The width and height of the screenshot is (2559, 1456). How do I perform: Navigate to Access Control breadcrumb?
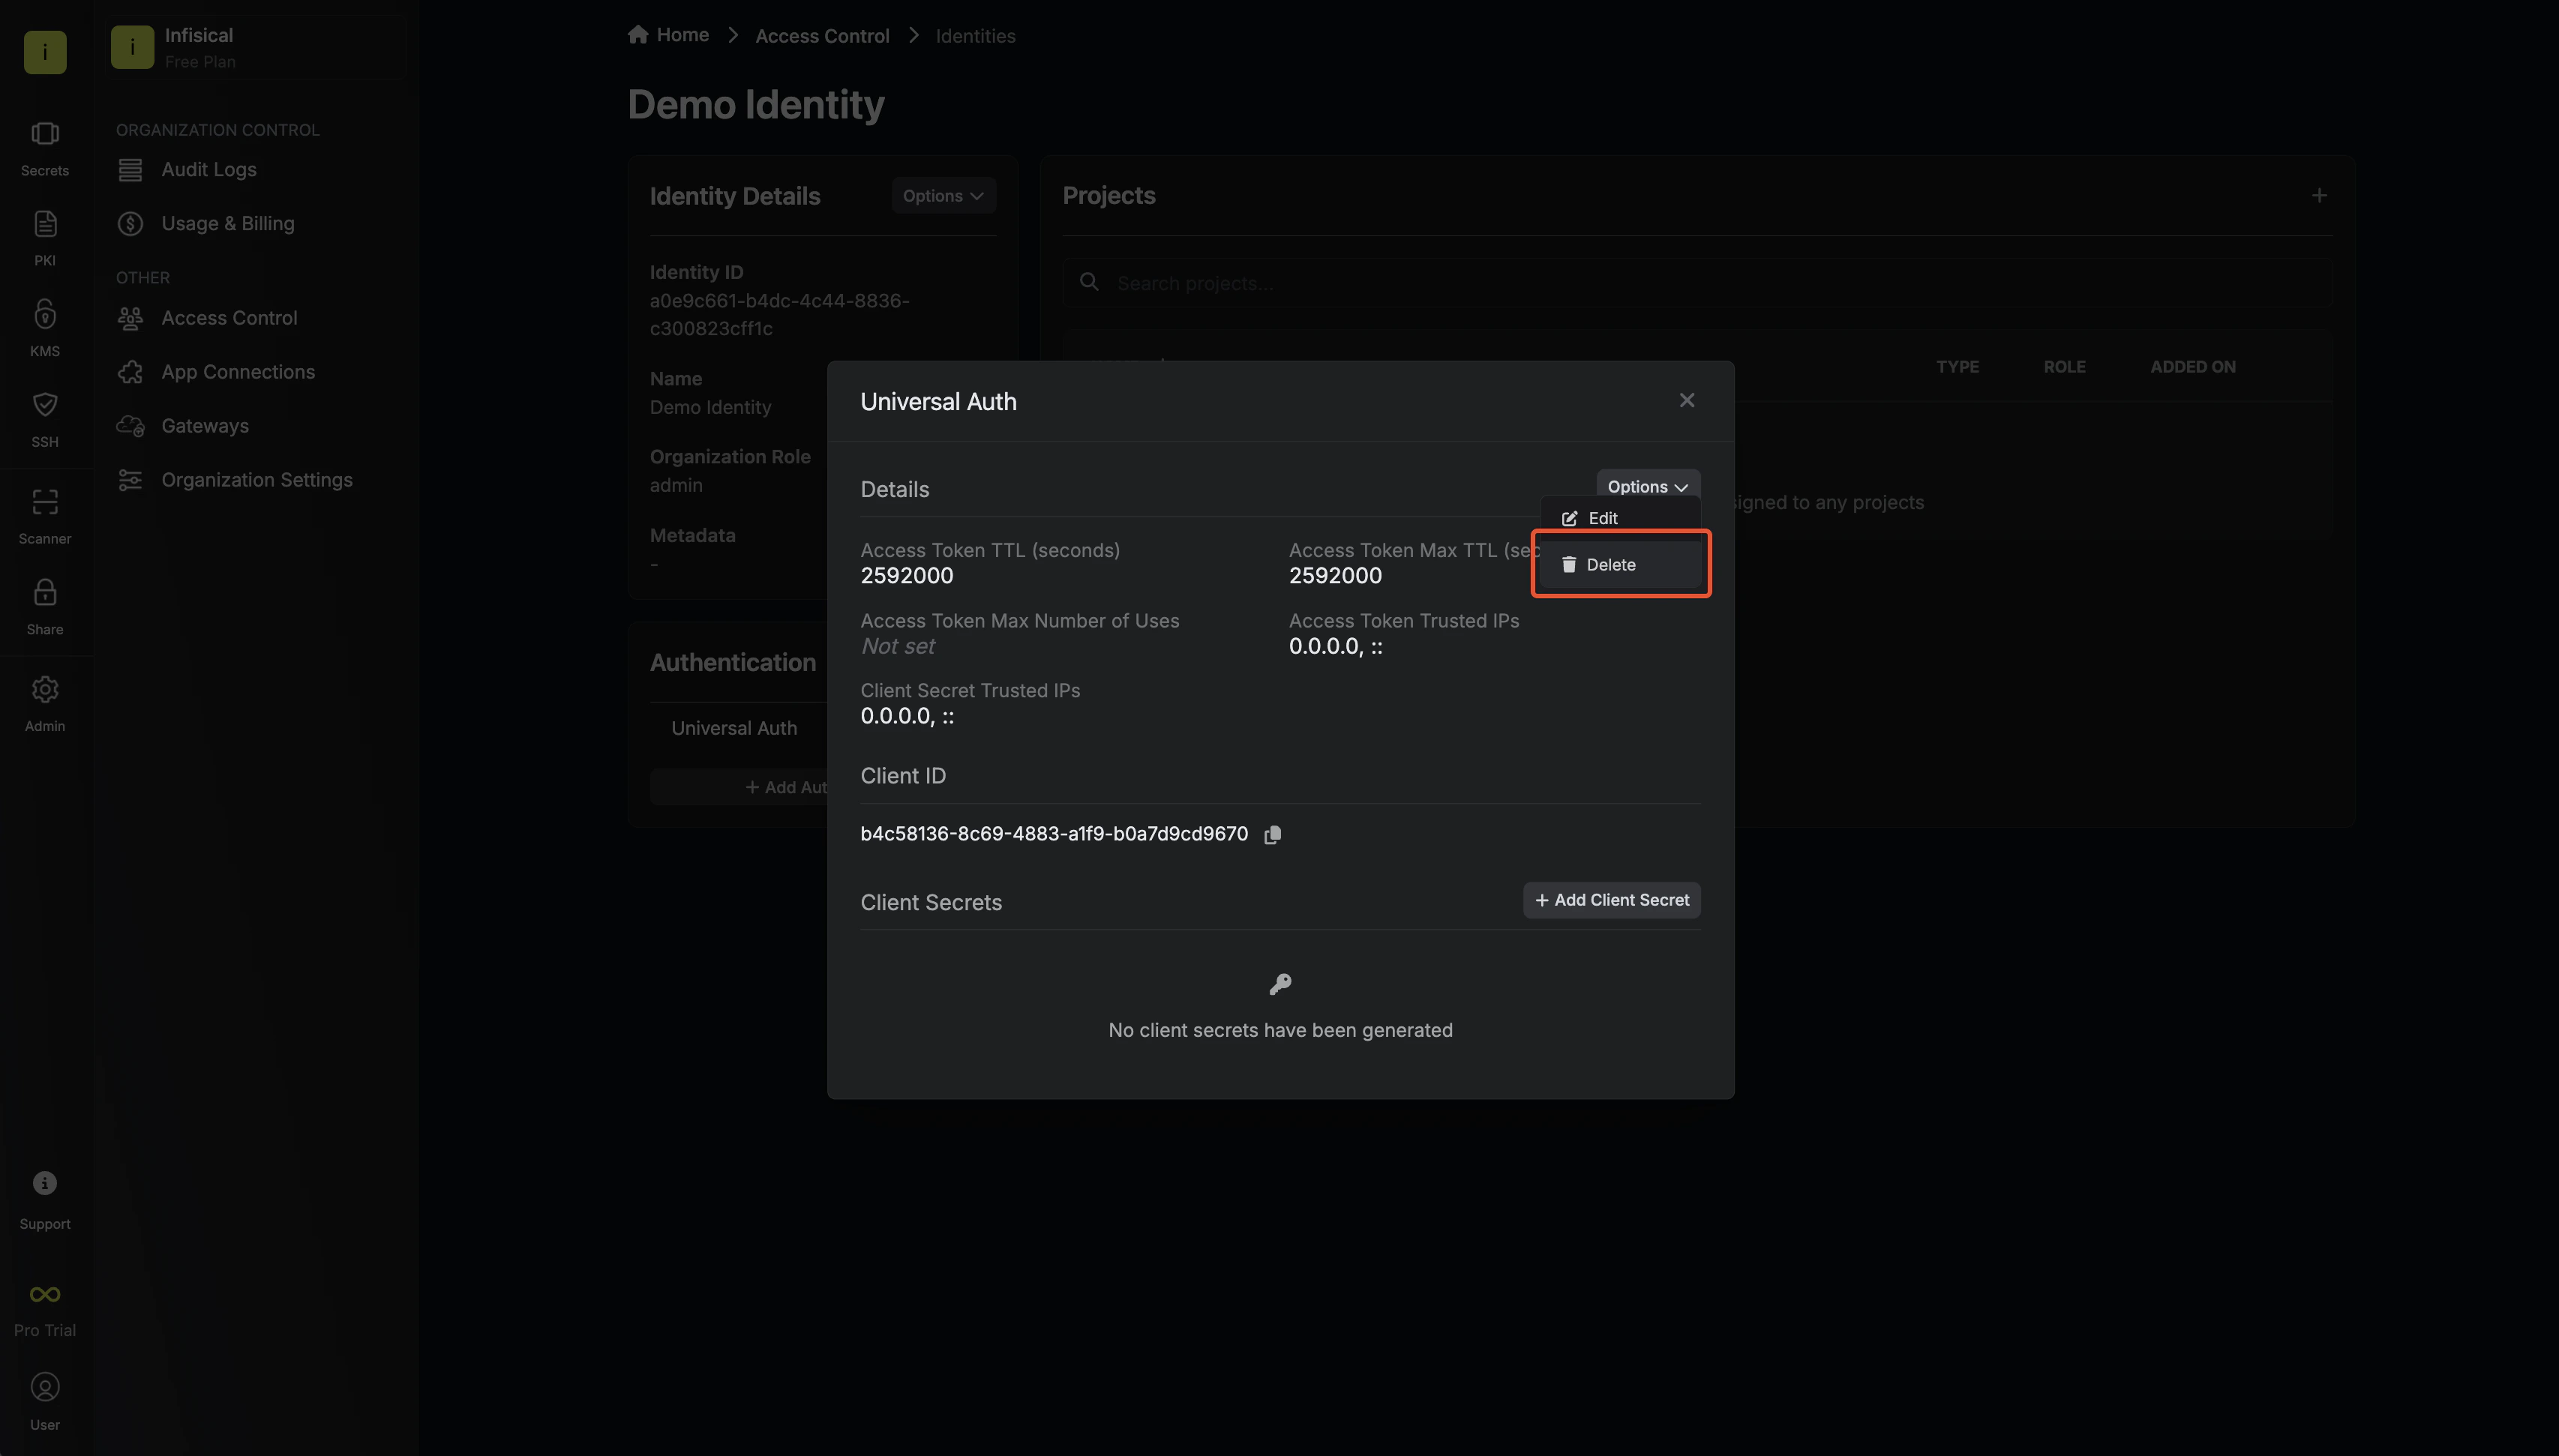822,36
